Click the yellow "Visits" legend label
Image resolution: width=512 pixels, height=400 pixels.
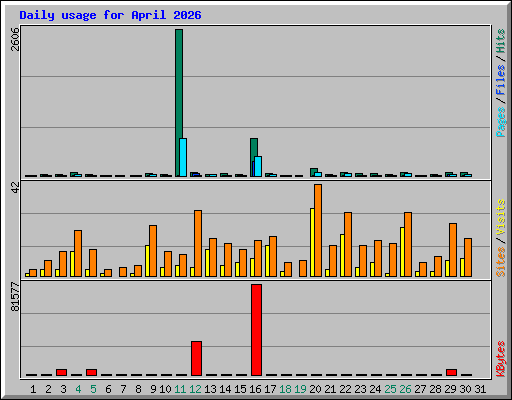coord(501,218)
